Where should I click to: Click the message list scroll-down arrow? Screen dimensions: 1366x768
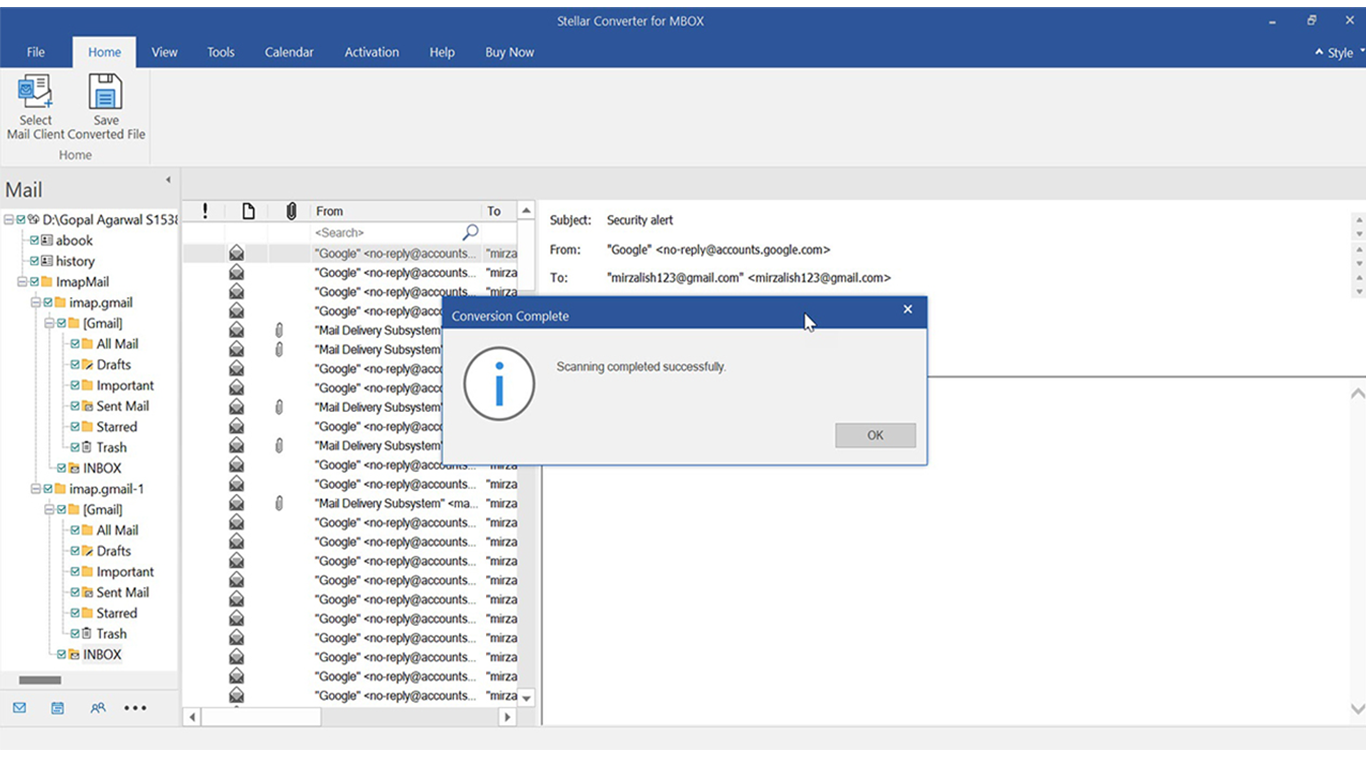[526, 698]
